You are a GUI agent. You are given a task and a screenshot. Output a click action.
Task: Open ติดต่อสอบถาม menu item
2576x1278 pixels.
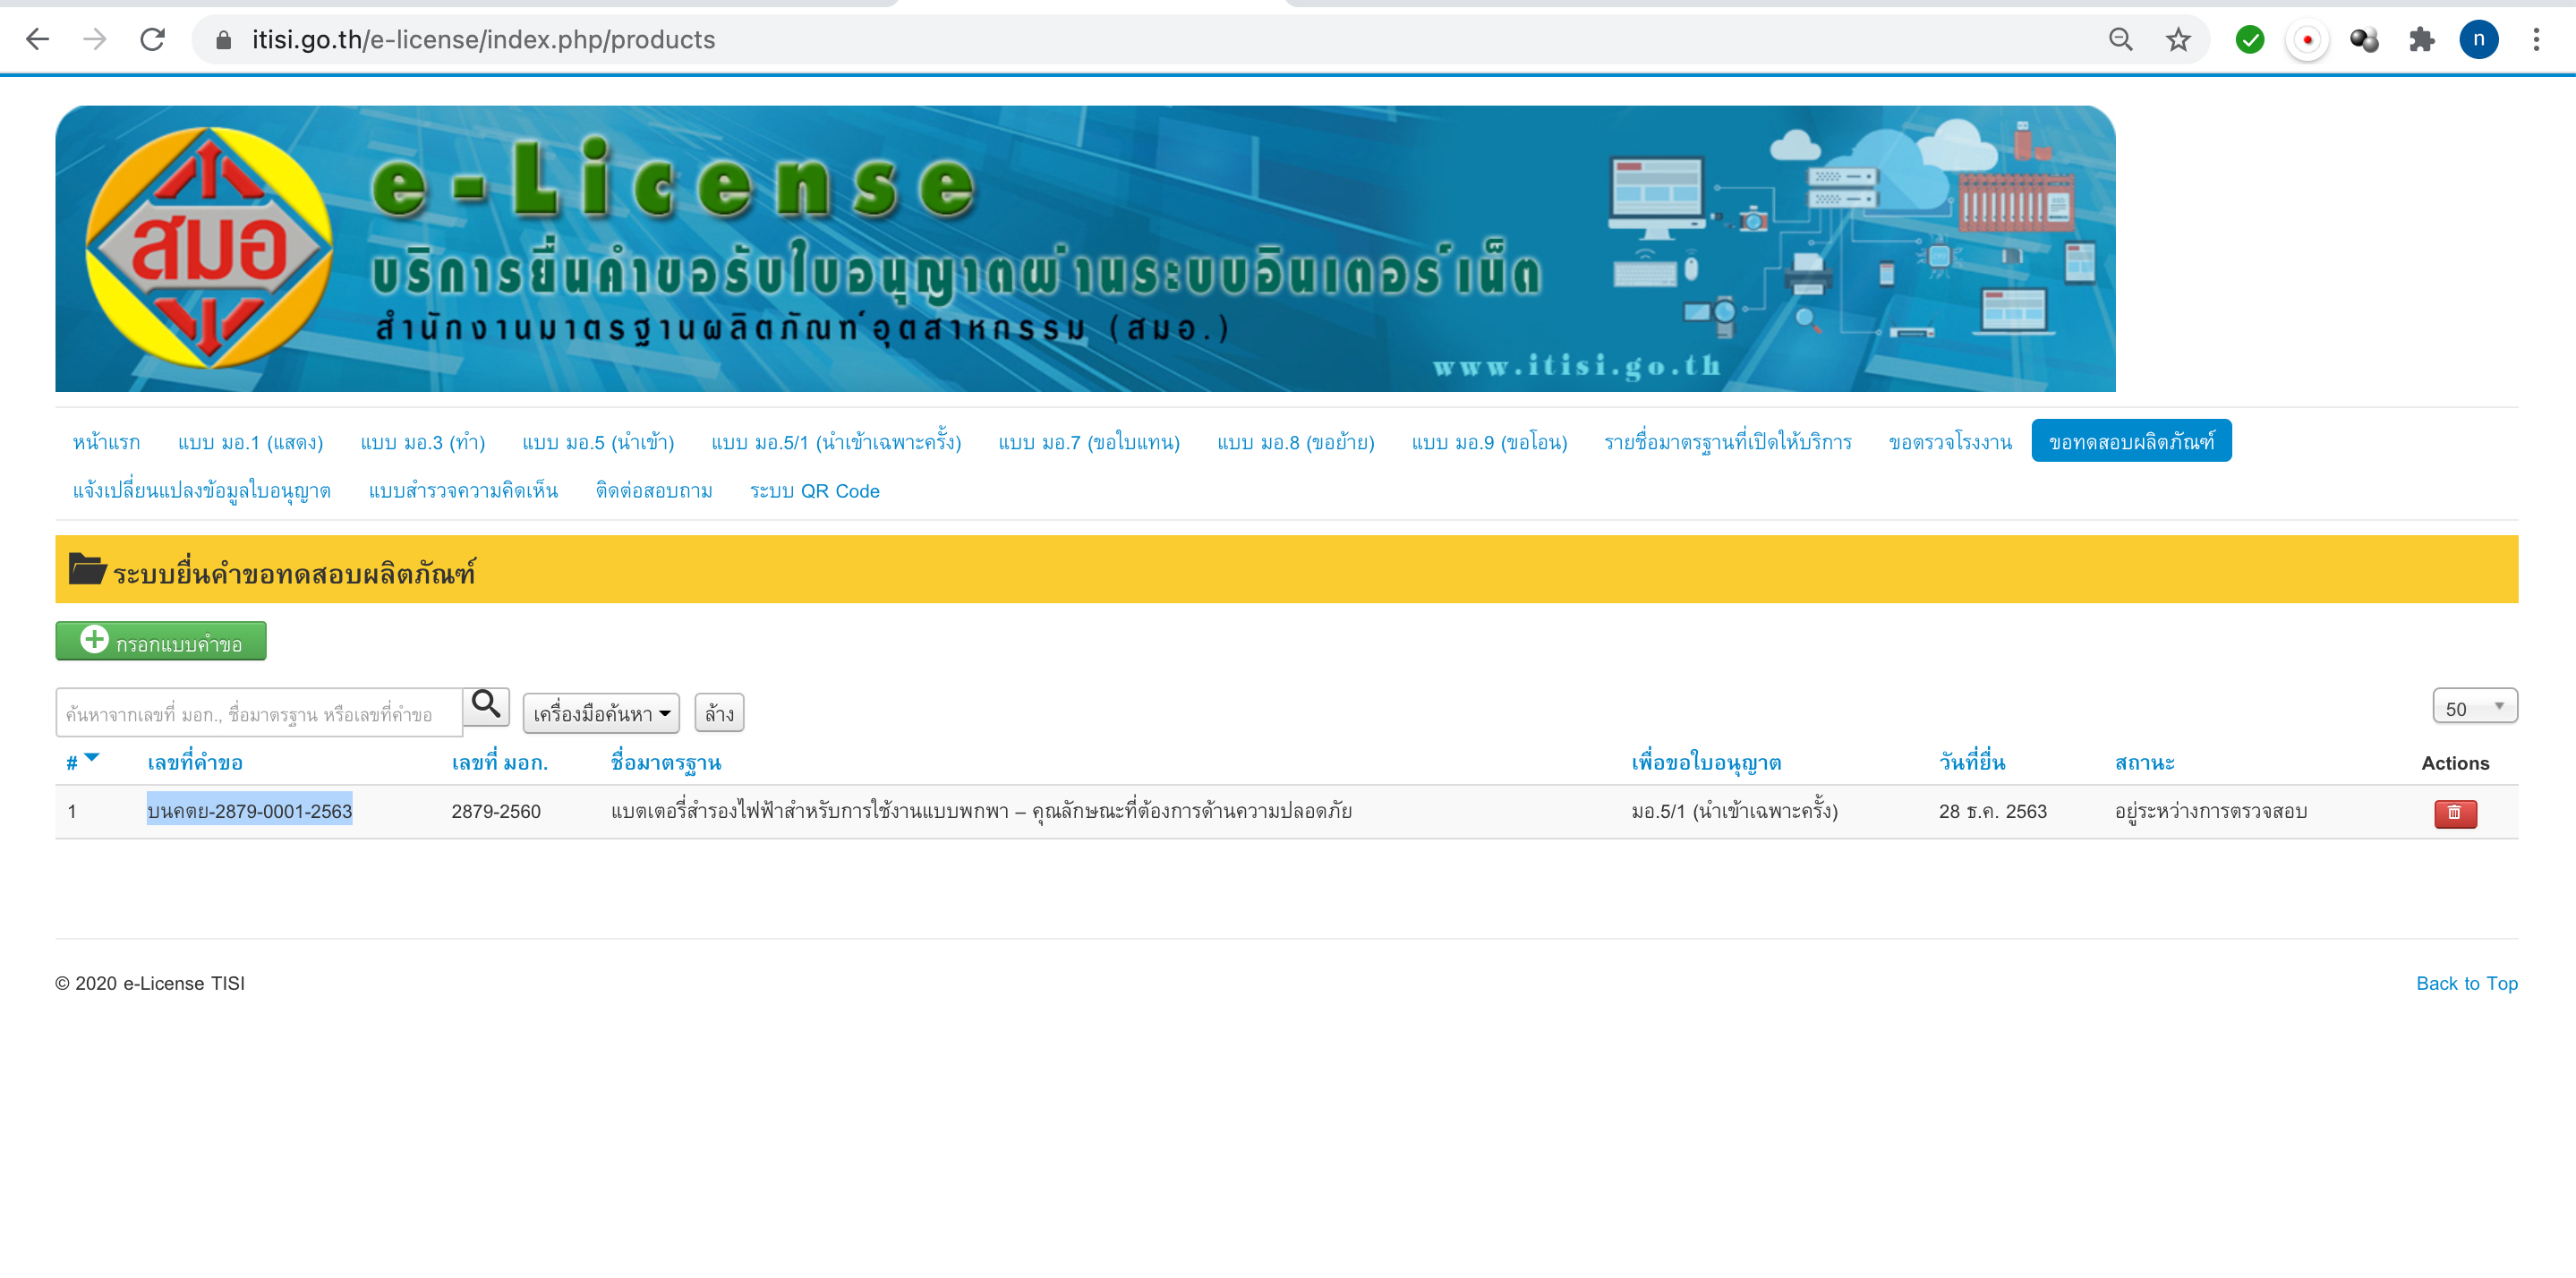pos(654,491)
